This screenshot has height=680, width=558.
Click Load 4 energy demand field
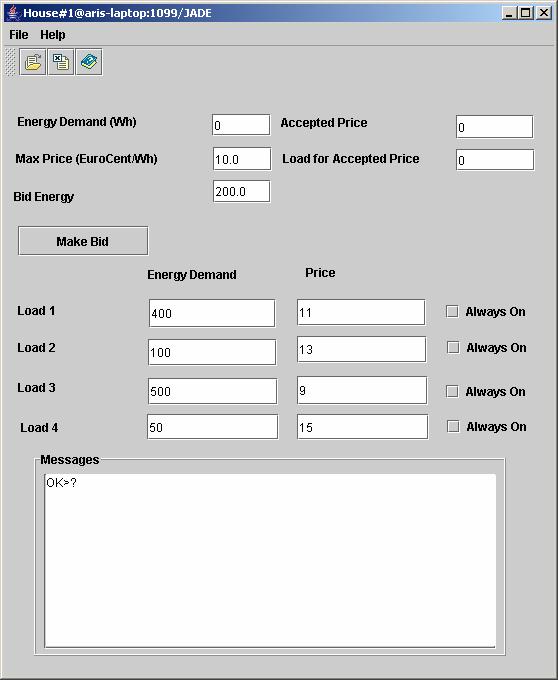(x=212, y=427)
